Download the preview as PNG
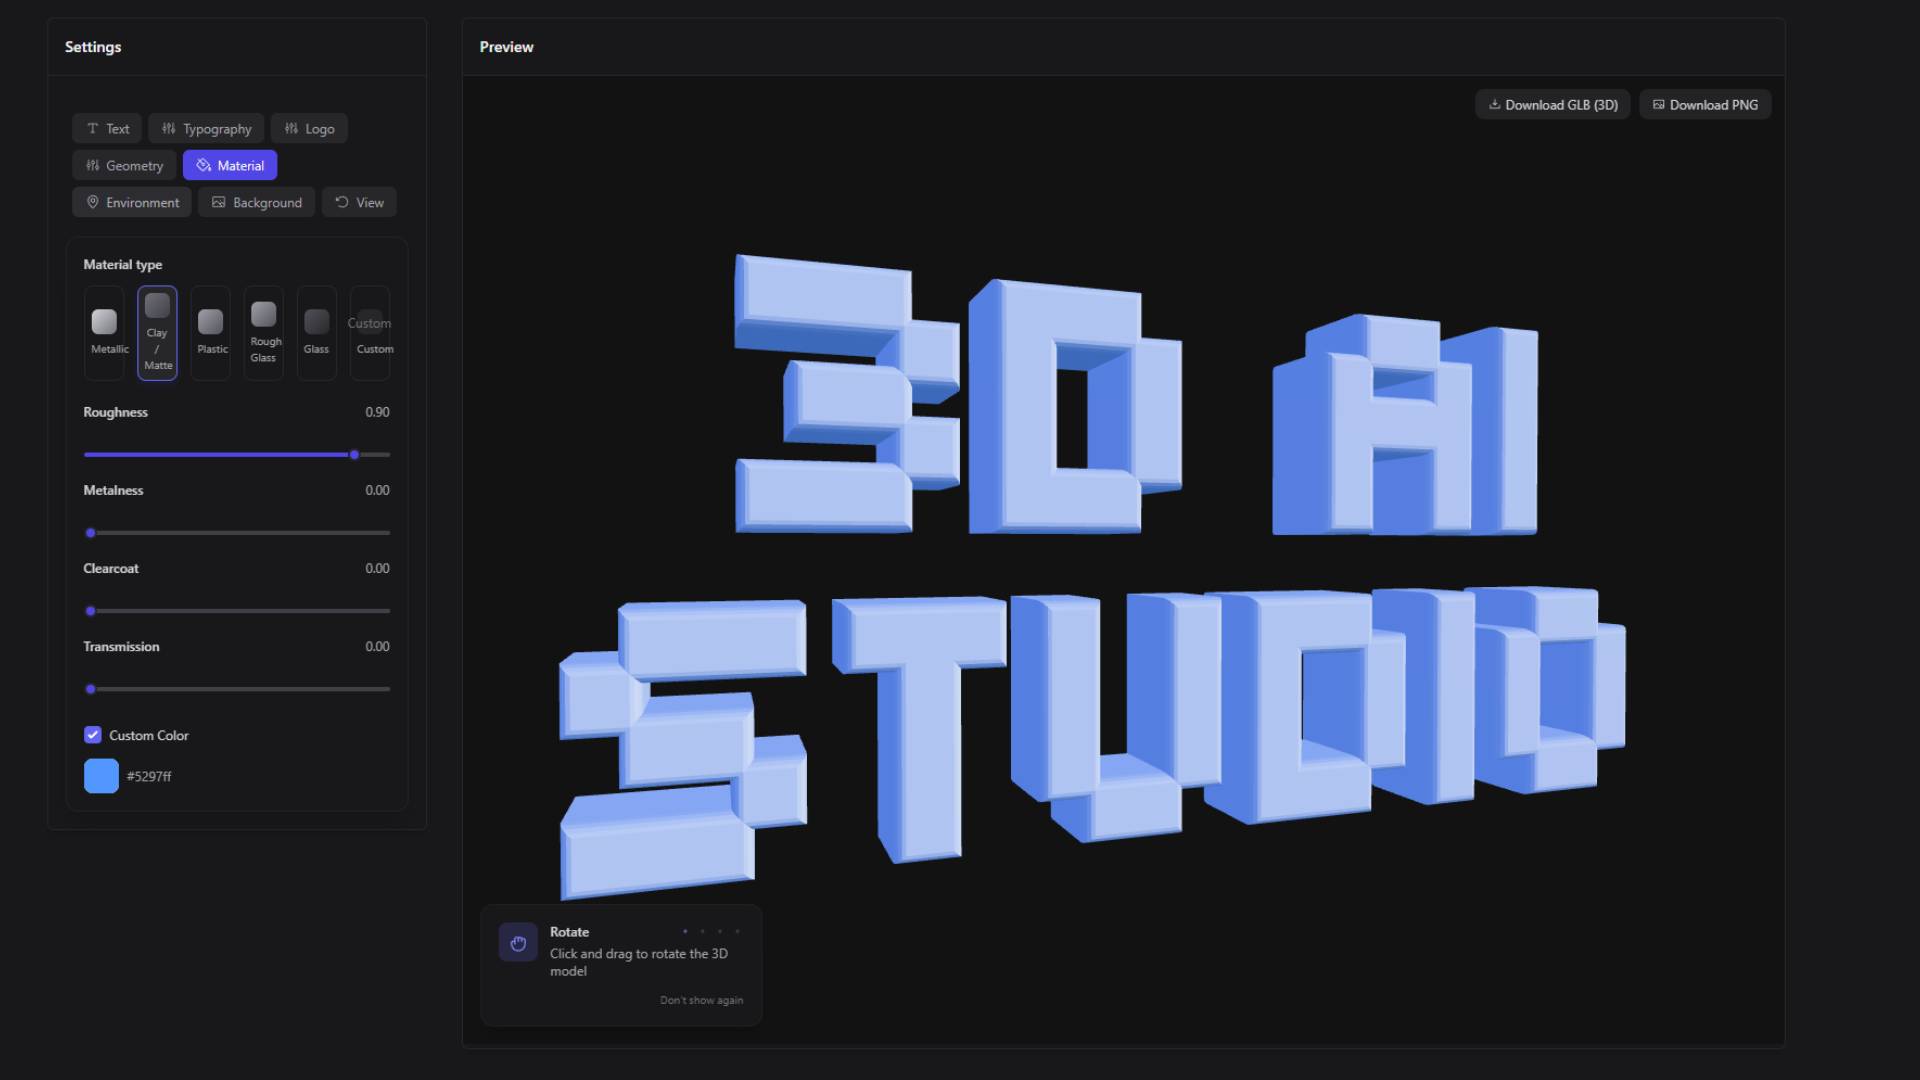The width and height of the screenshot is (1920, 1080). pyautogui.click(x=1705, y=105)
